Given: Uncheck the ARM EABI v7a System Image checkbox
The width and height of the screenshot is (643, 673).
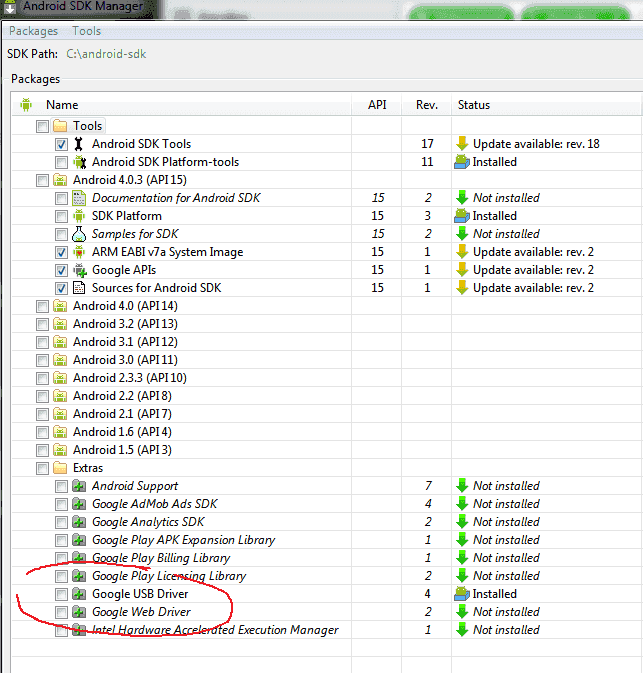Looking at the screenshot, I should 61,252.
